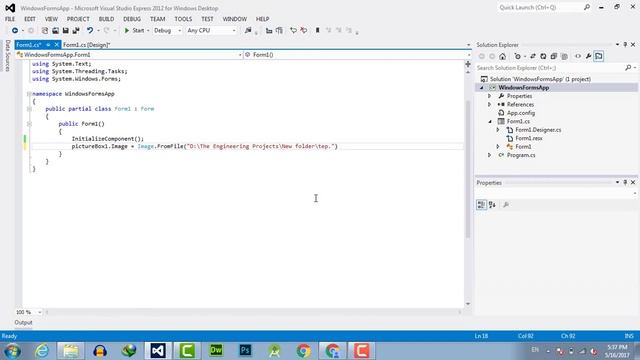Close the Form1.cs editor tab
This screenshot has width=640, height=360.
[x=57, y=45]
